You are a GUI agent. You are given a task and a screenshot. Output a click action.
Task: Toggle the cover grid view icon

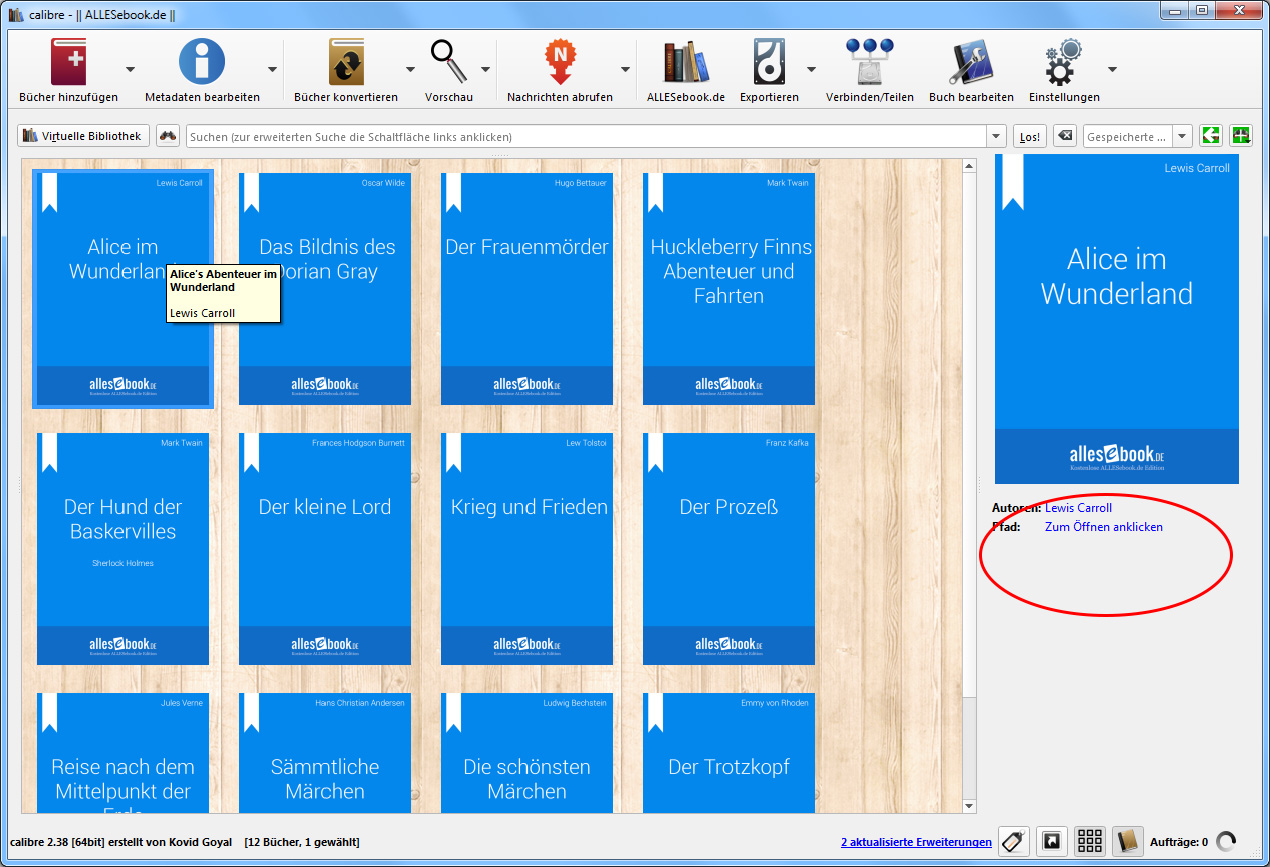(x=1090, y=841)
